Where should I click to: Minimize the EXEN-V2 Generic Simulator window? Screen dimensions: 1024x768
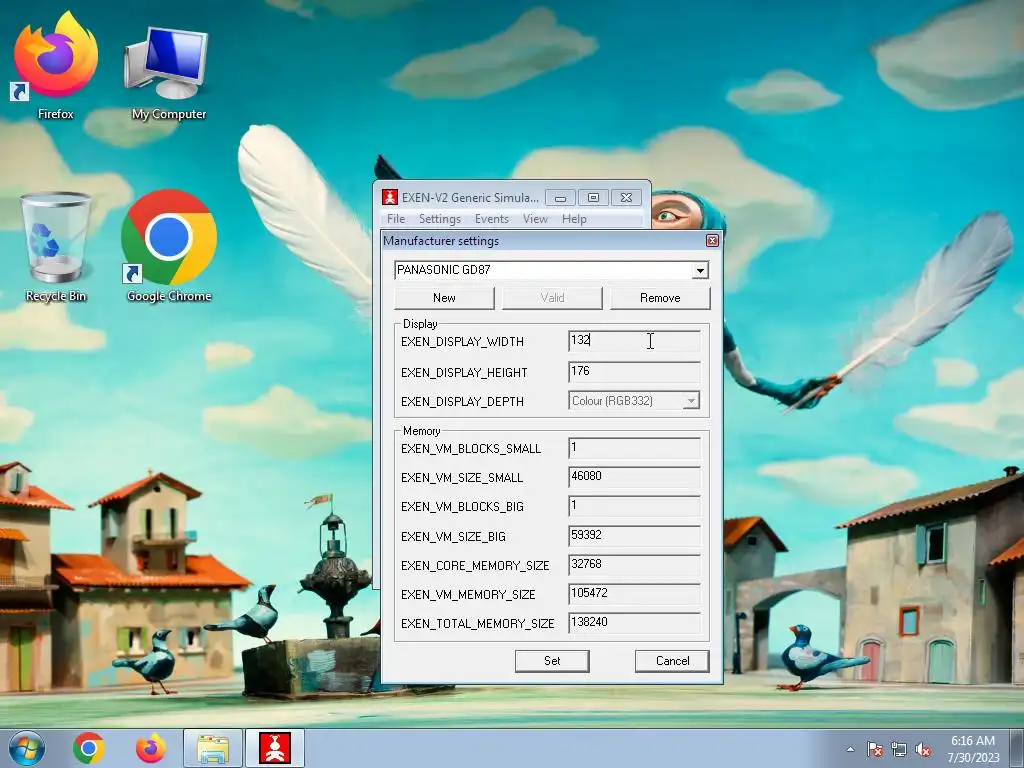point(560,198)
